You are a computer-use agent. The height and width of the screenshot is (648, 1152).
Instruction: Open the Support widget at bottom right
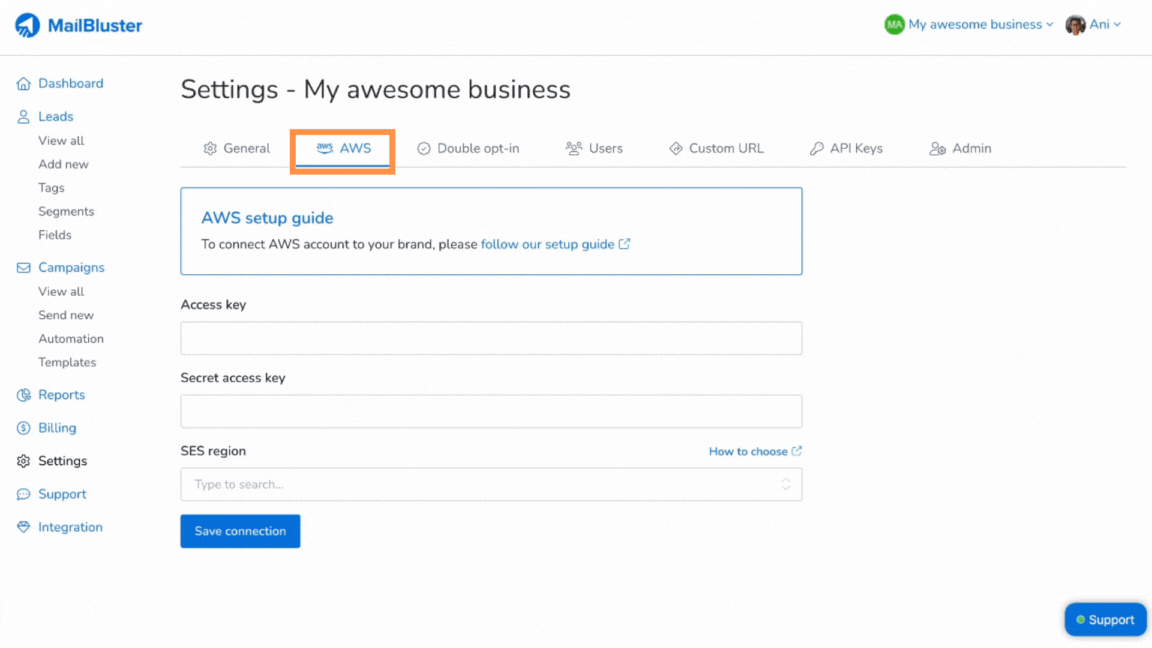coord(1105,619)
